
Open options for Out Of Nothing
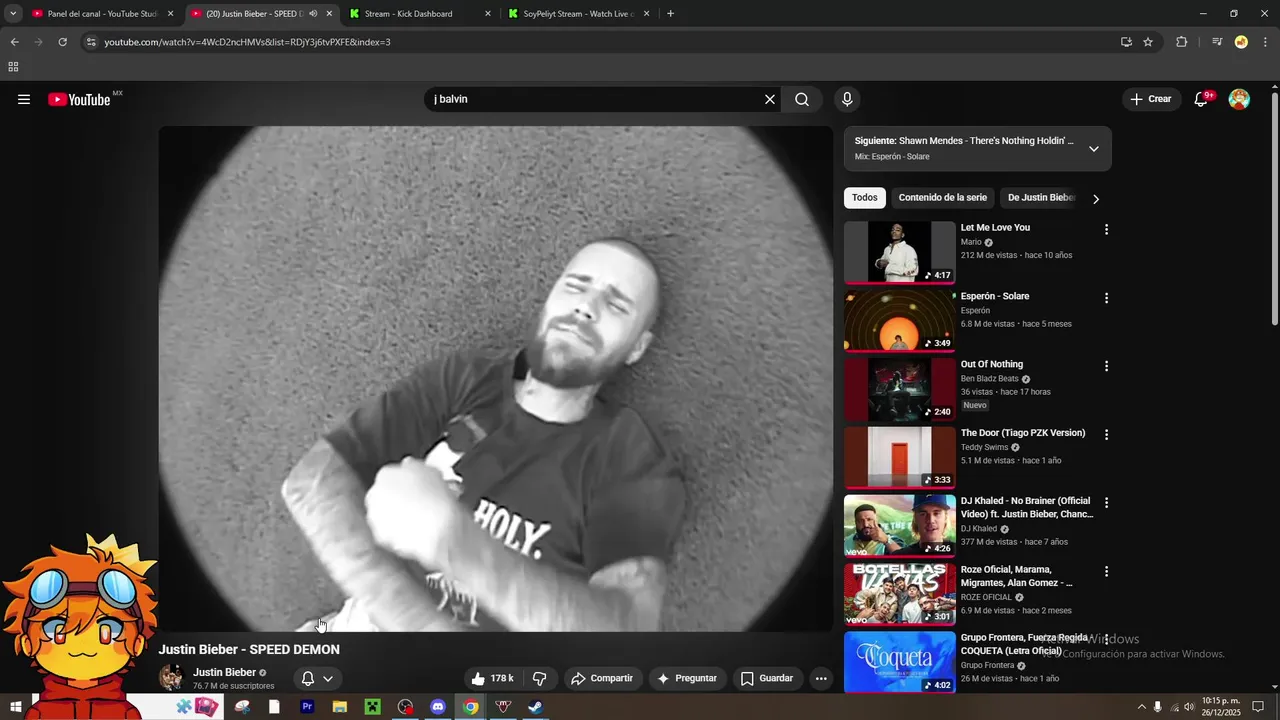pyautogui.click(x=1106, y=366)
